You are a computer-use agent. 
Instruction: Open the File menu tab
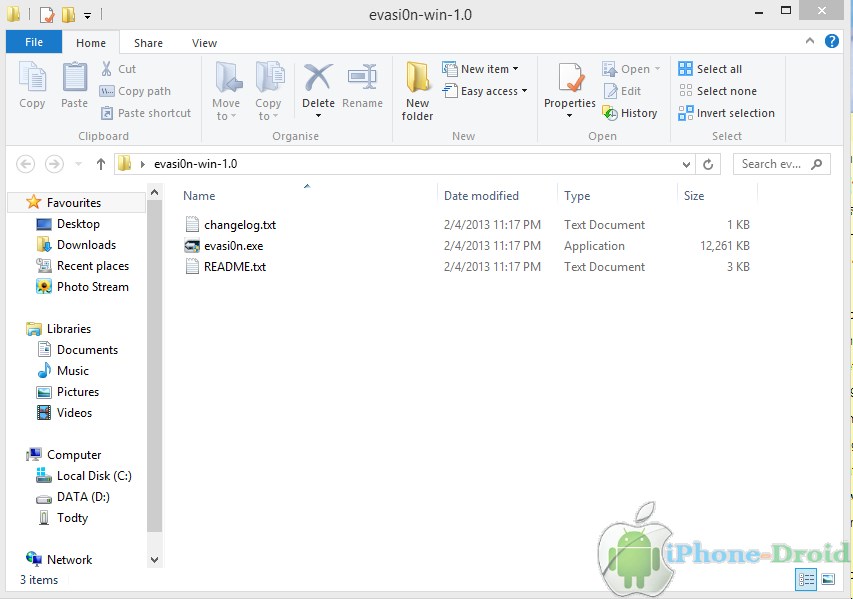(34, 42)
